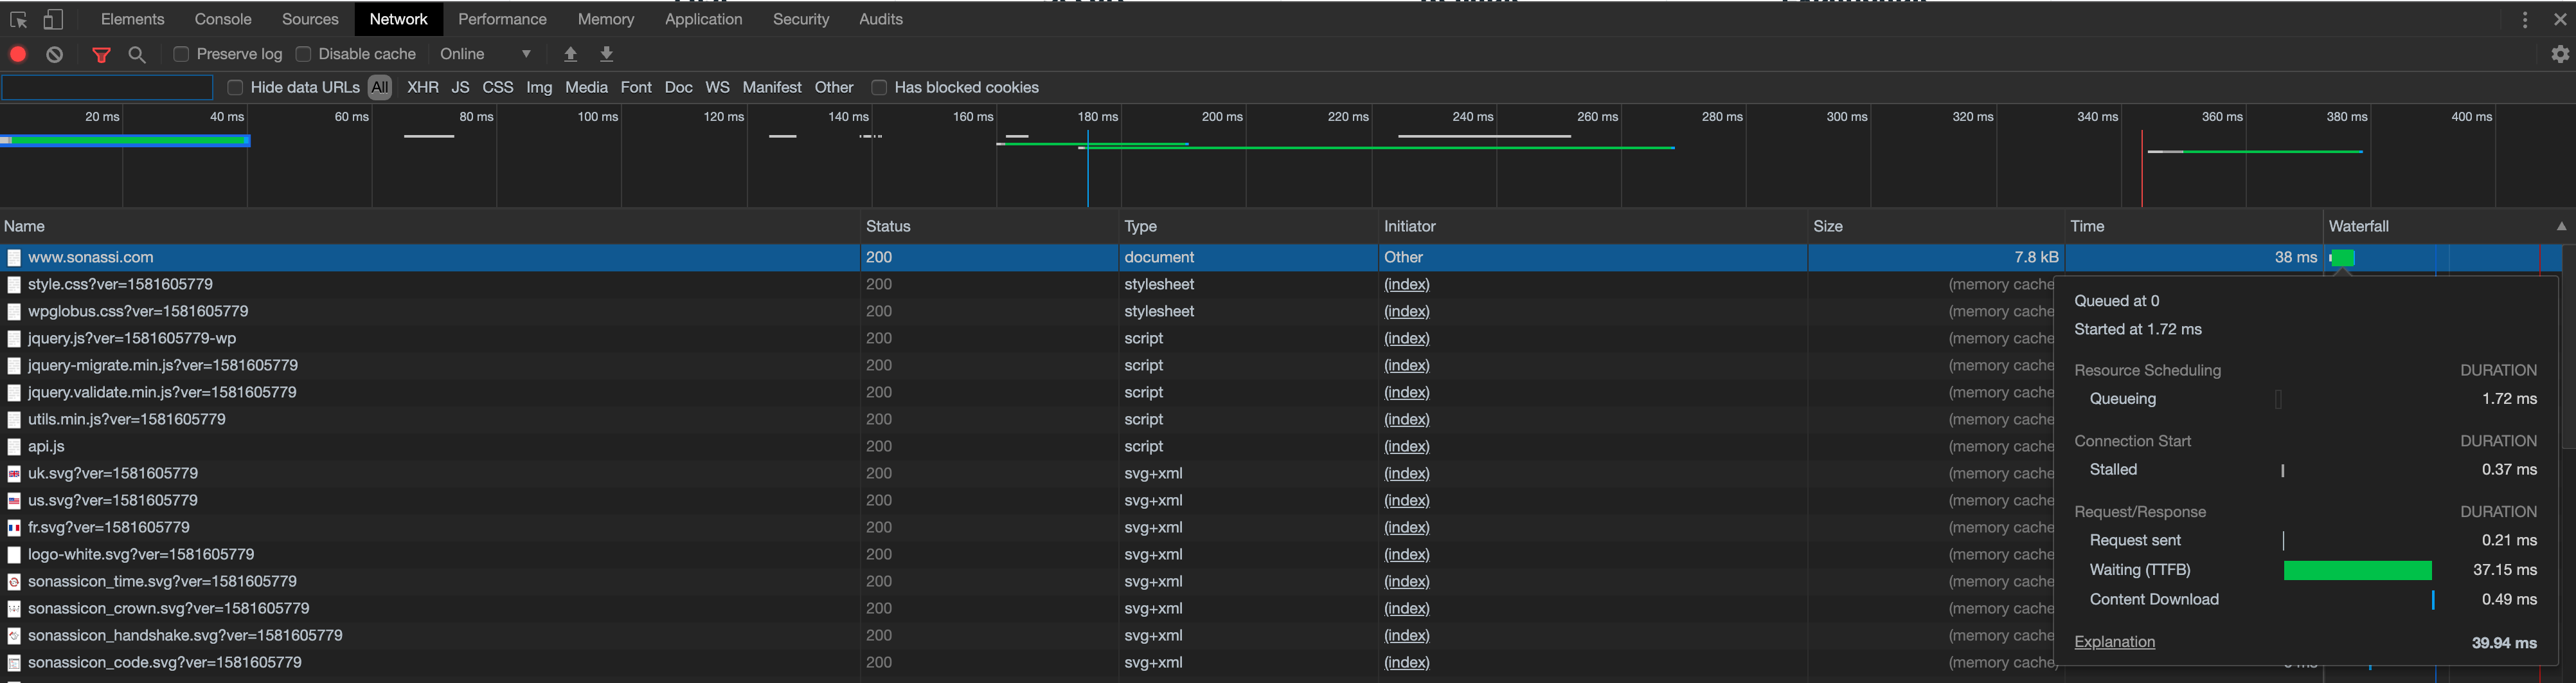Sort by the Size column header
This screenshot has height=683, width=2576.
(x=1936, y=226)
